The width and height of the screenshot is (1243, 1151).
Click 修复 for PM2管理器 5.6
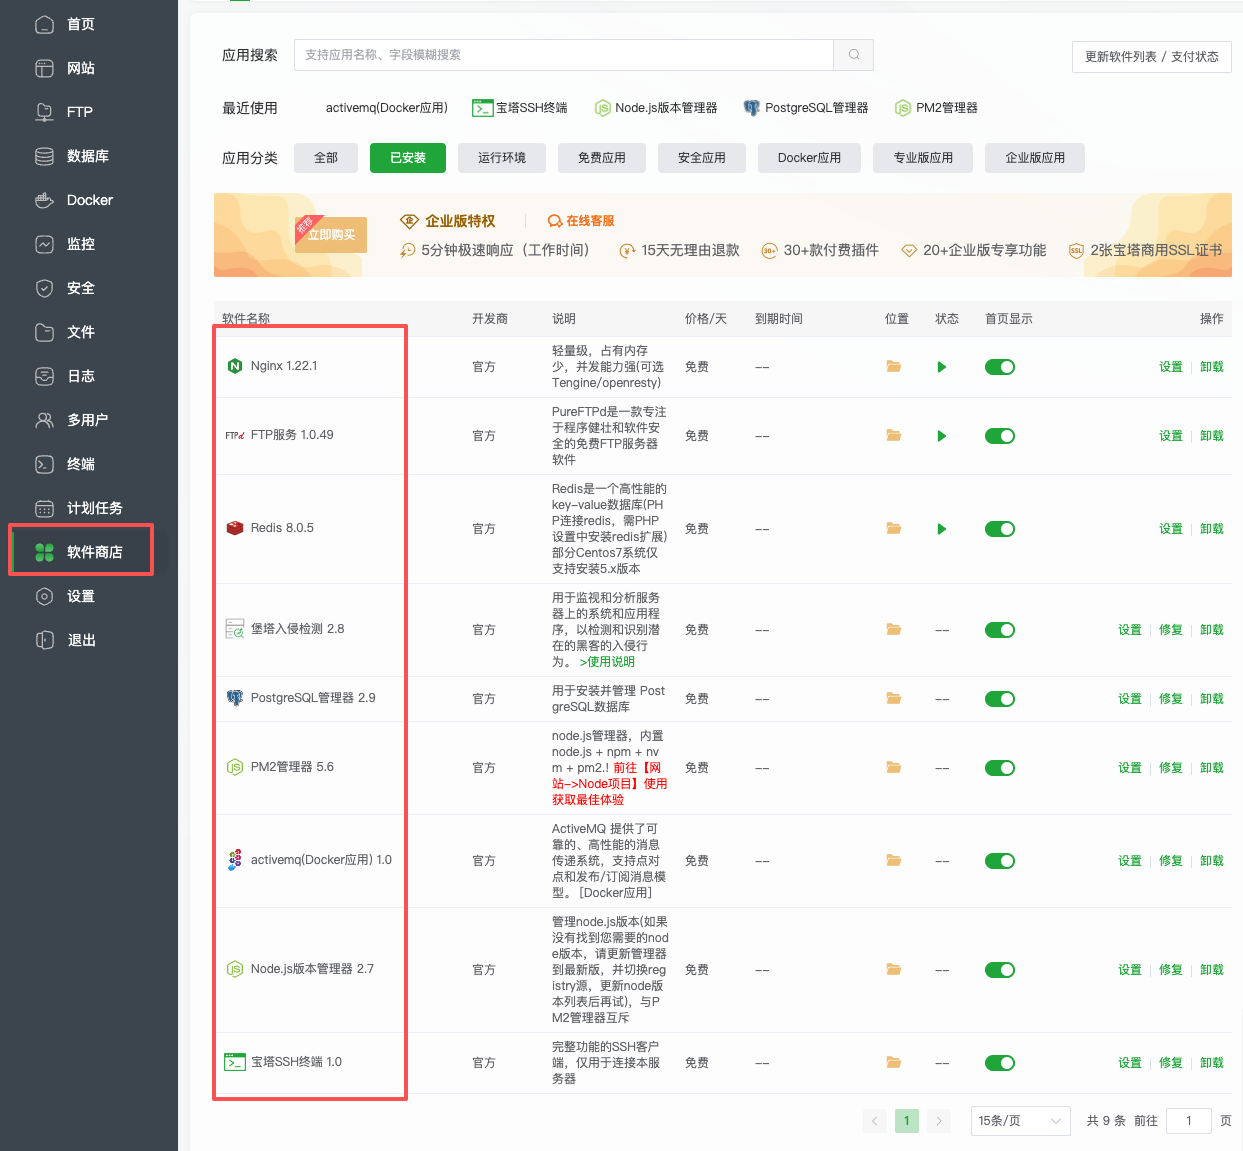click(1171, 768)
